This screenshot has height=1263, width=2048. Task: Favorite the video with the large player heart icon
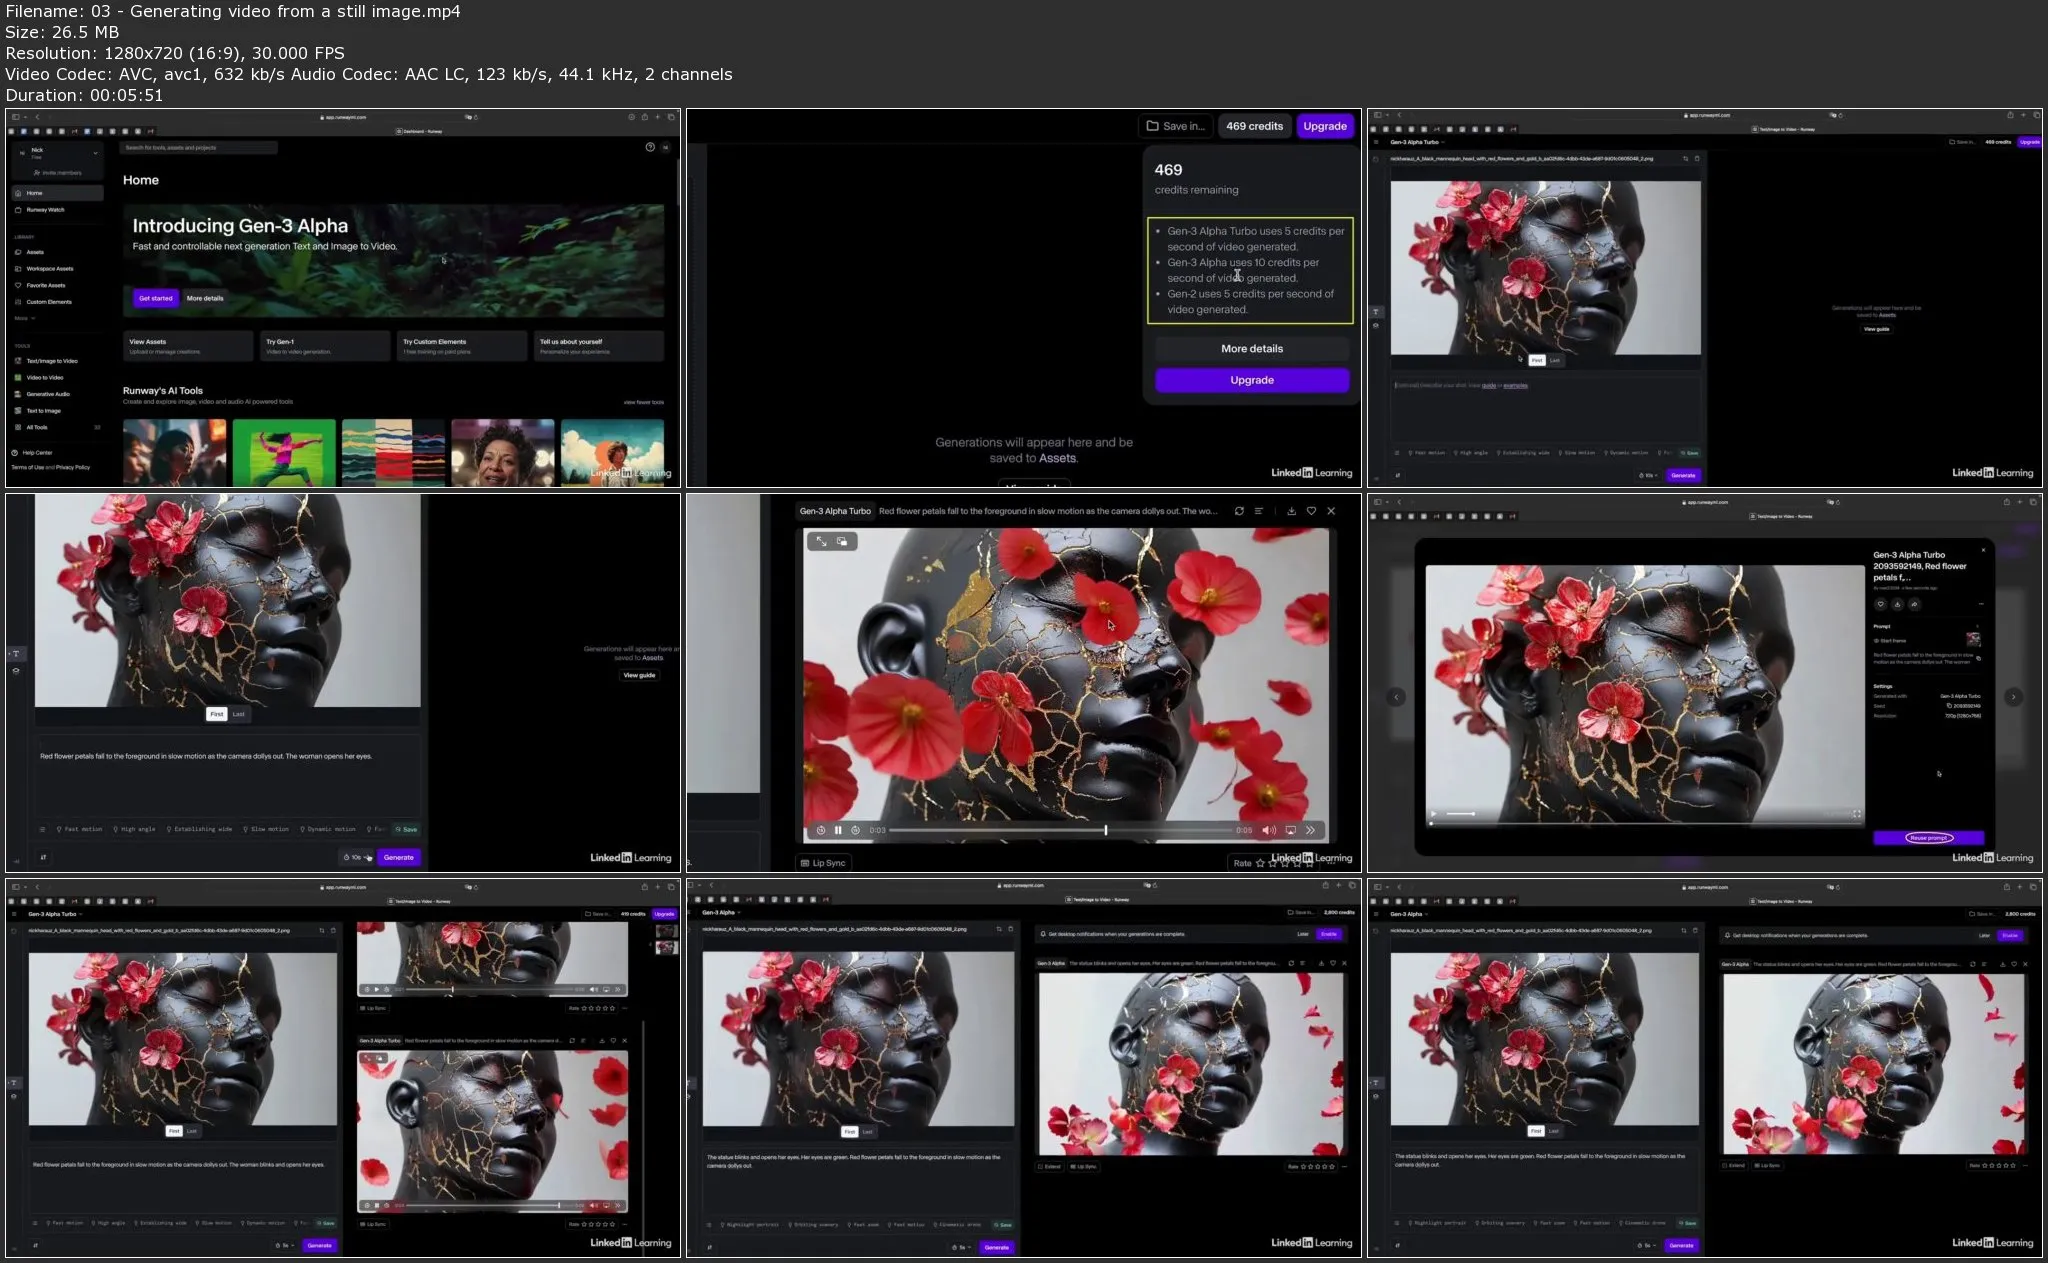click(1311, 511)
